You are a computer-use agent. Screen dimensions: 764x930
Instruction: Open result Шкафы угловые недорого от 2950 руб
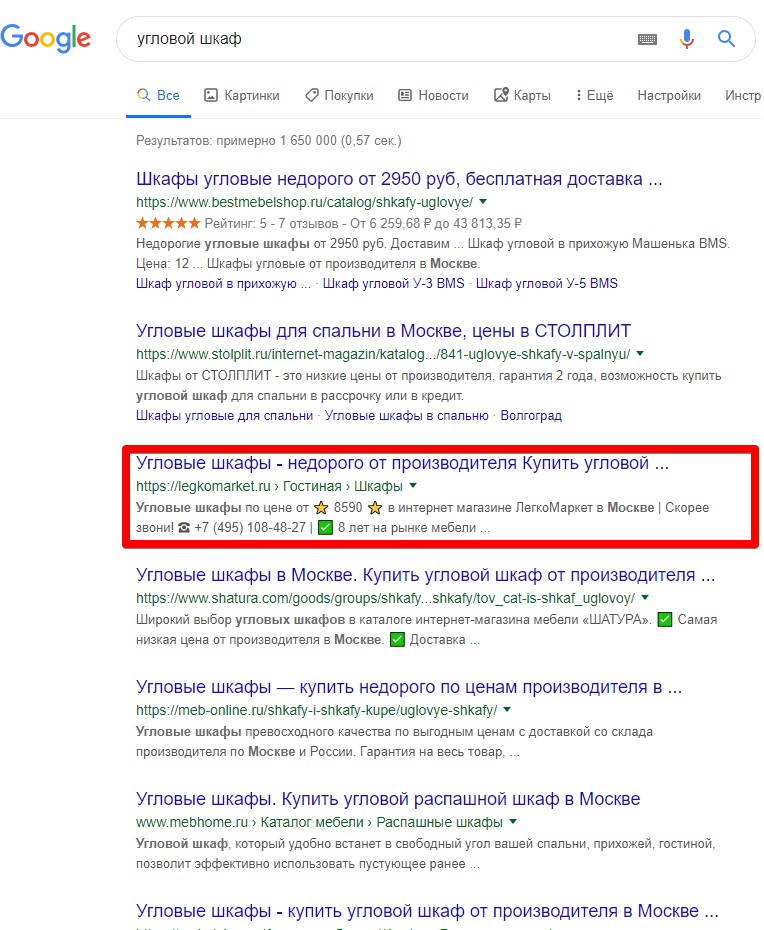[399, 179]
